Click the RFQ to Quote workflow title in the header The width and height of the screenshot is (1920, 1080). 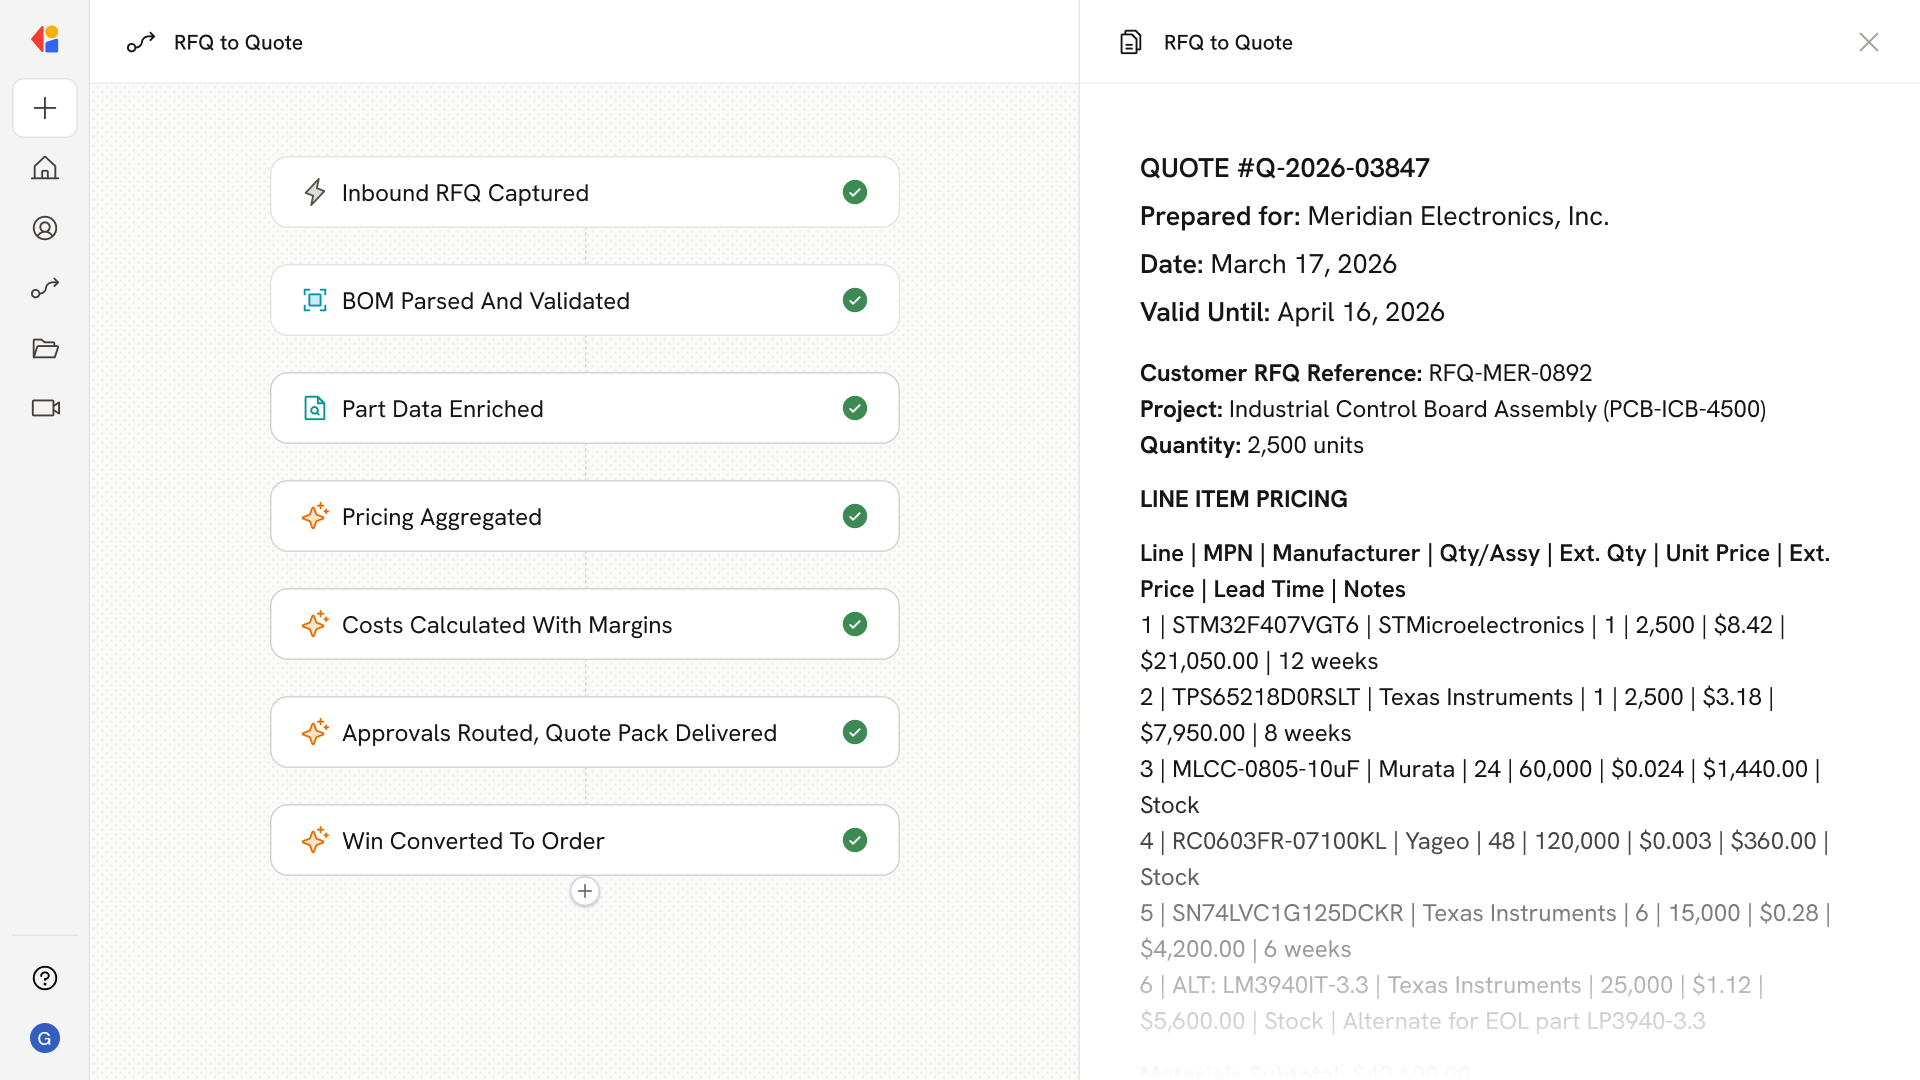pyautogui.click(x=238, y=42)
